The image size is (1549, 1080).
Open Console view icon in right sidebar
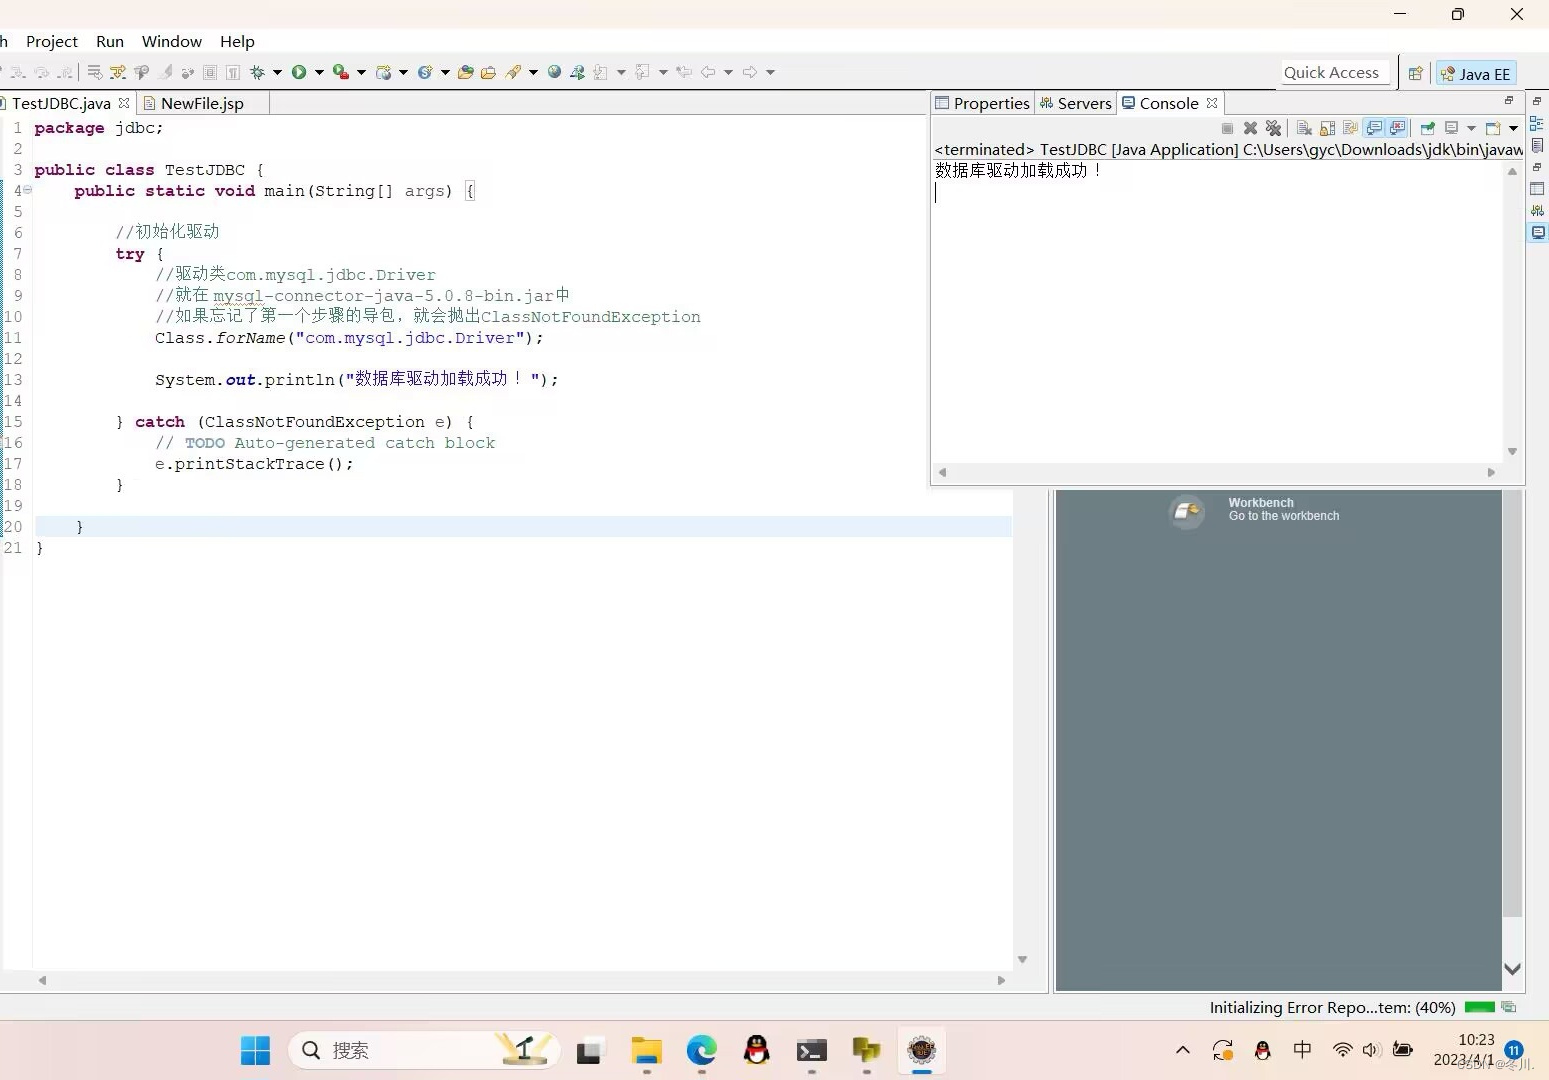click(1537, 232)
